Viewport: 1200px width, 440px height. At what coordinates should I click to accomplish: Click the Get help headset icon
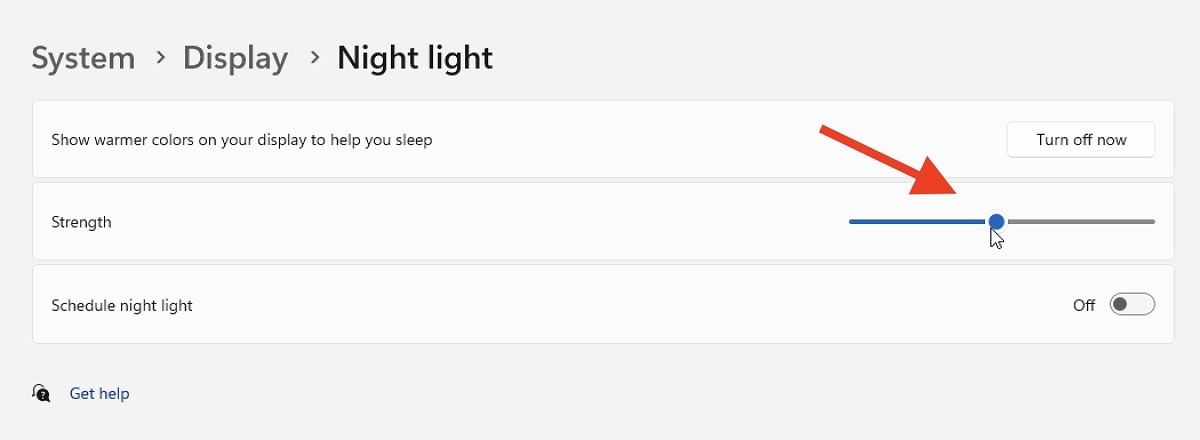(x=41, y=393)
